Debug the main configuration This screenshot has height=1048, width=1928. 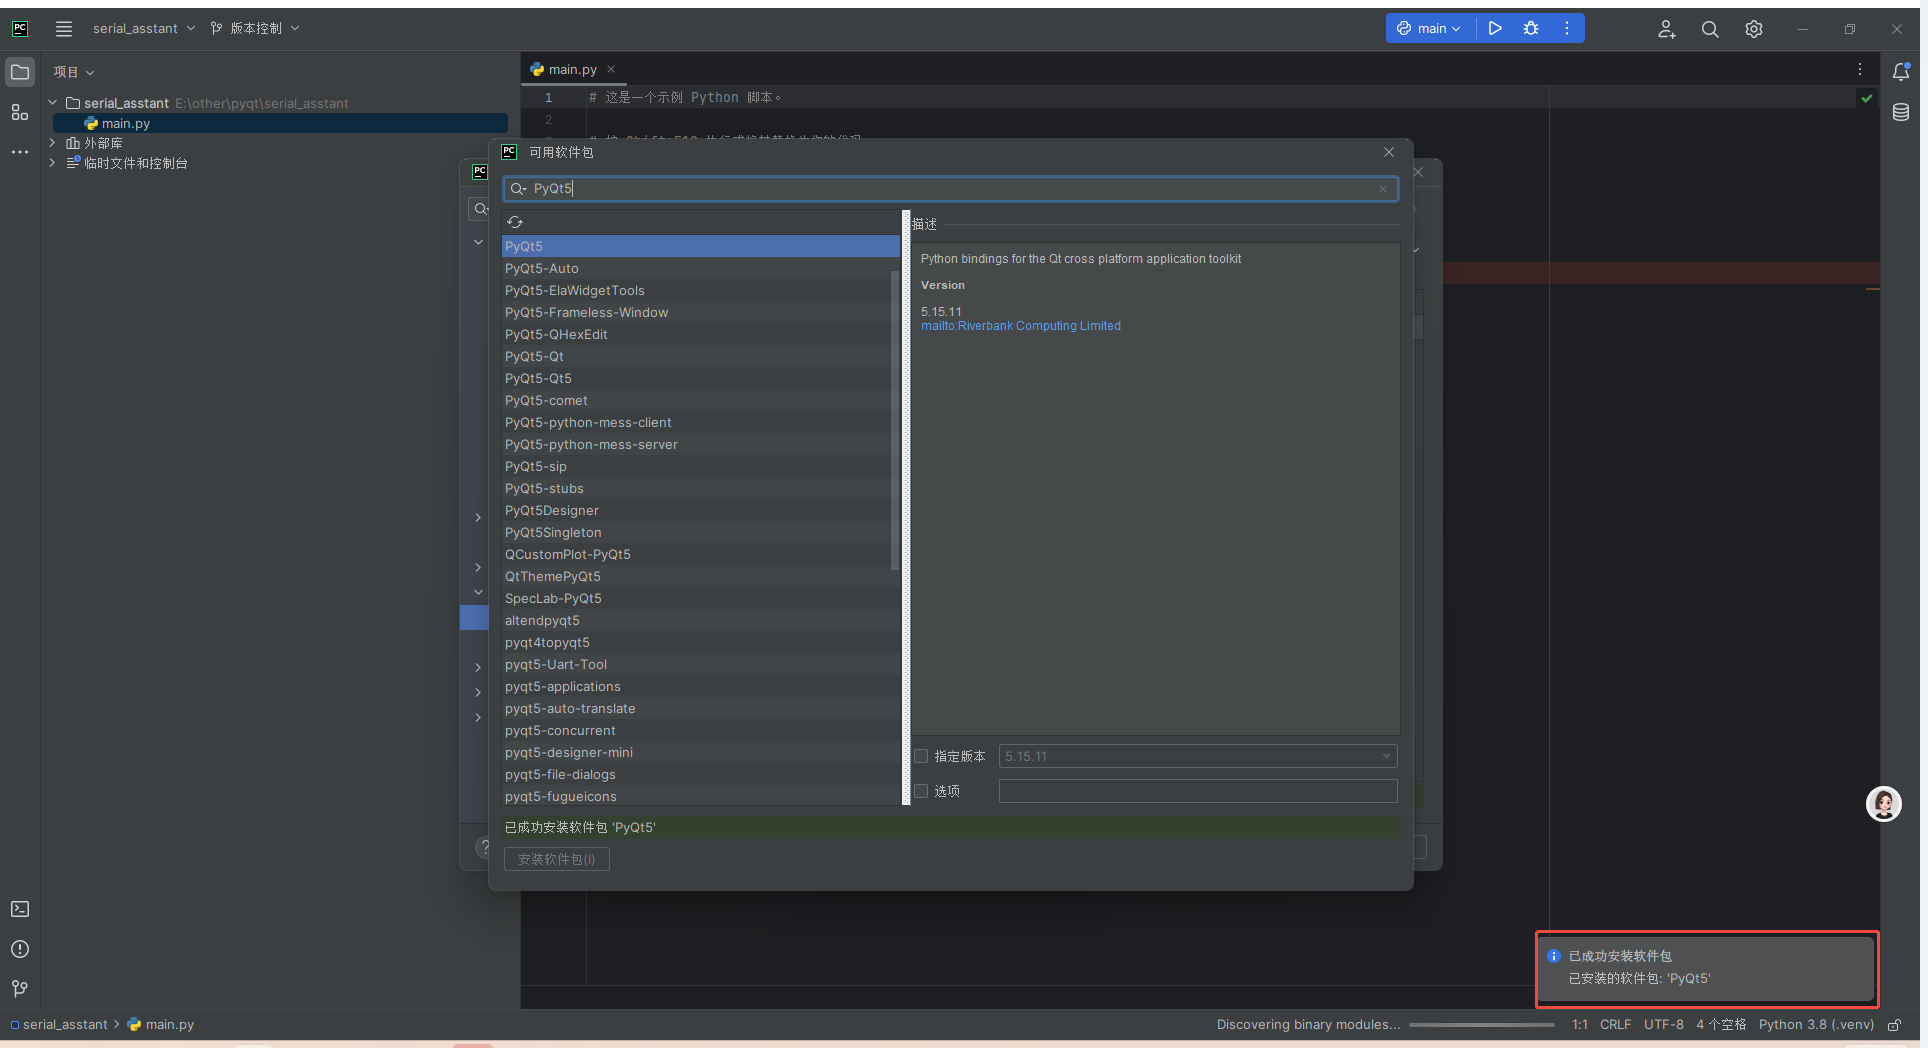click(1531, 29)
